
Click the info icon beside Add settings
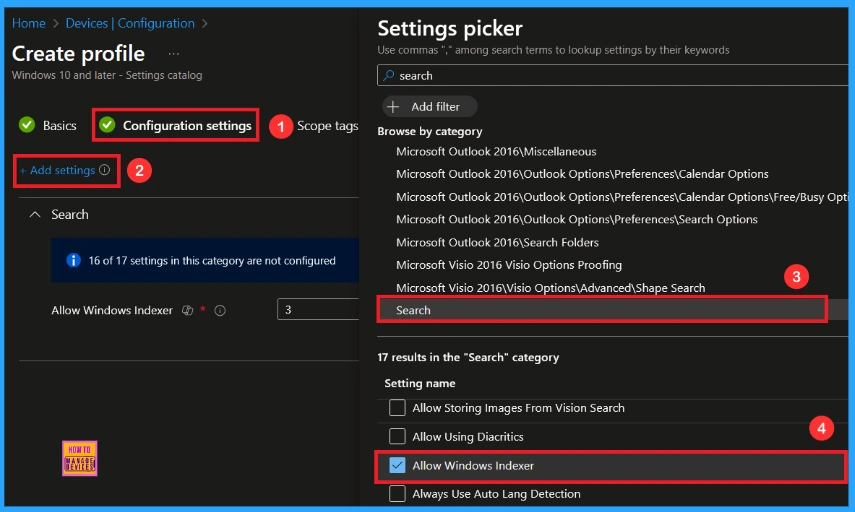click(105, 170)
